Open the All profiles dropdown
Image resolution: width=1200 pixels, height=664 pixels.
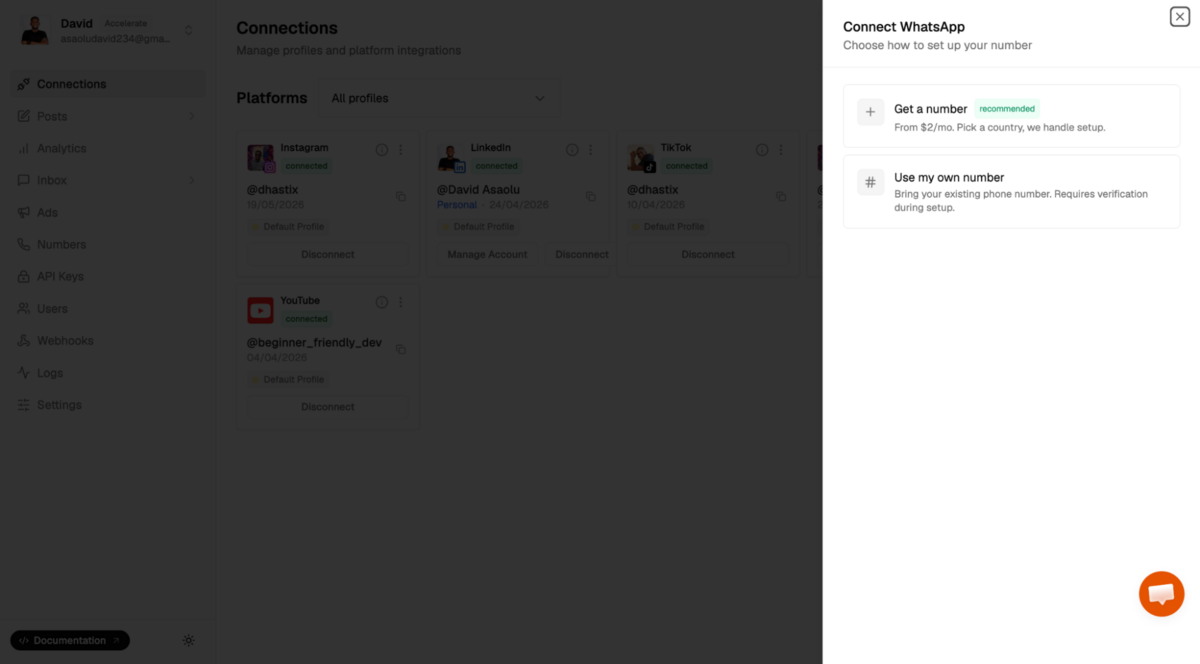point(439,98)
